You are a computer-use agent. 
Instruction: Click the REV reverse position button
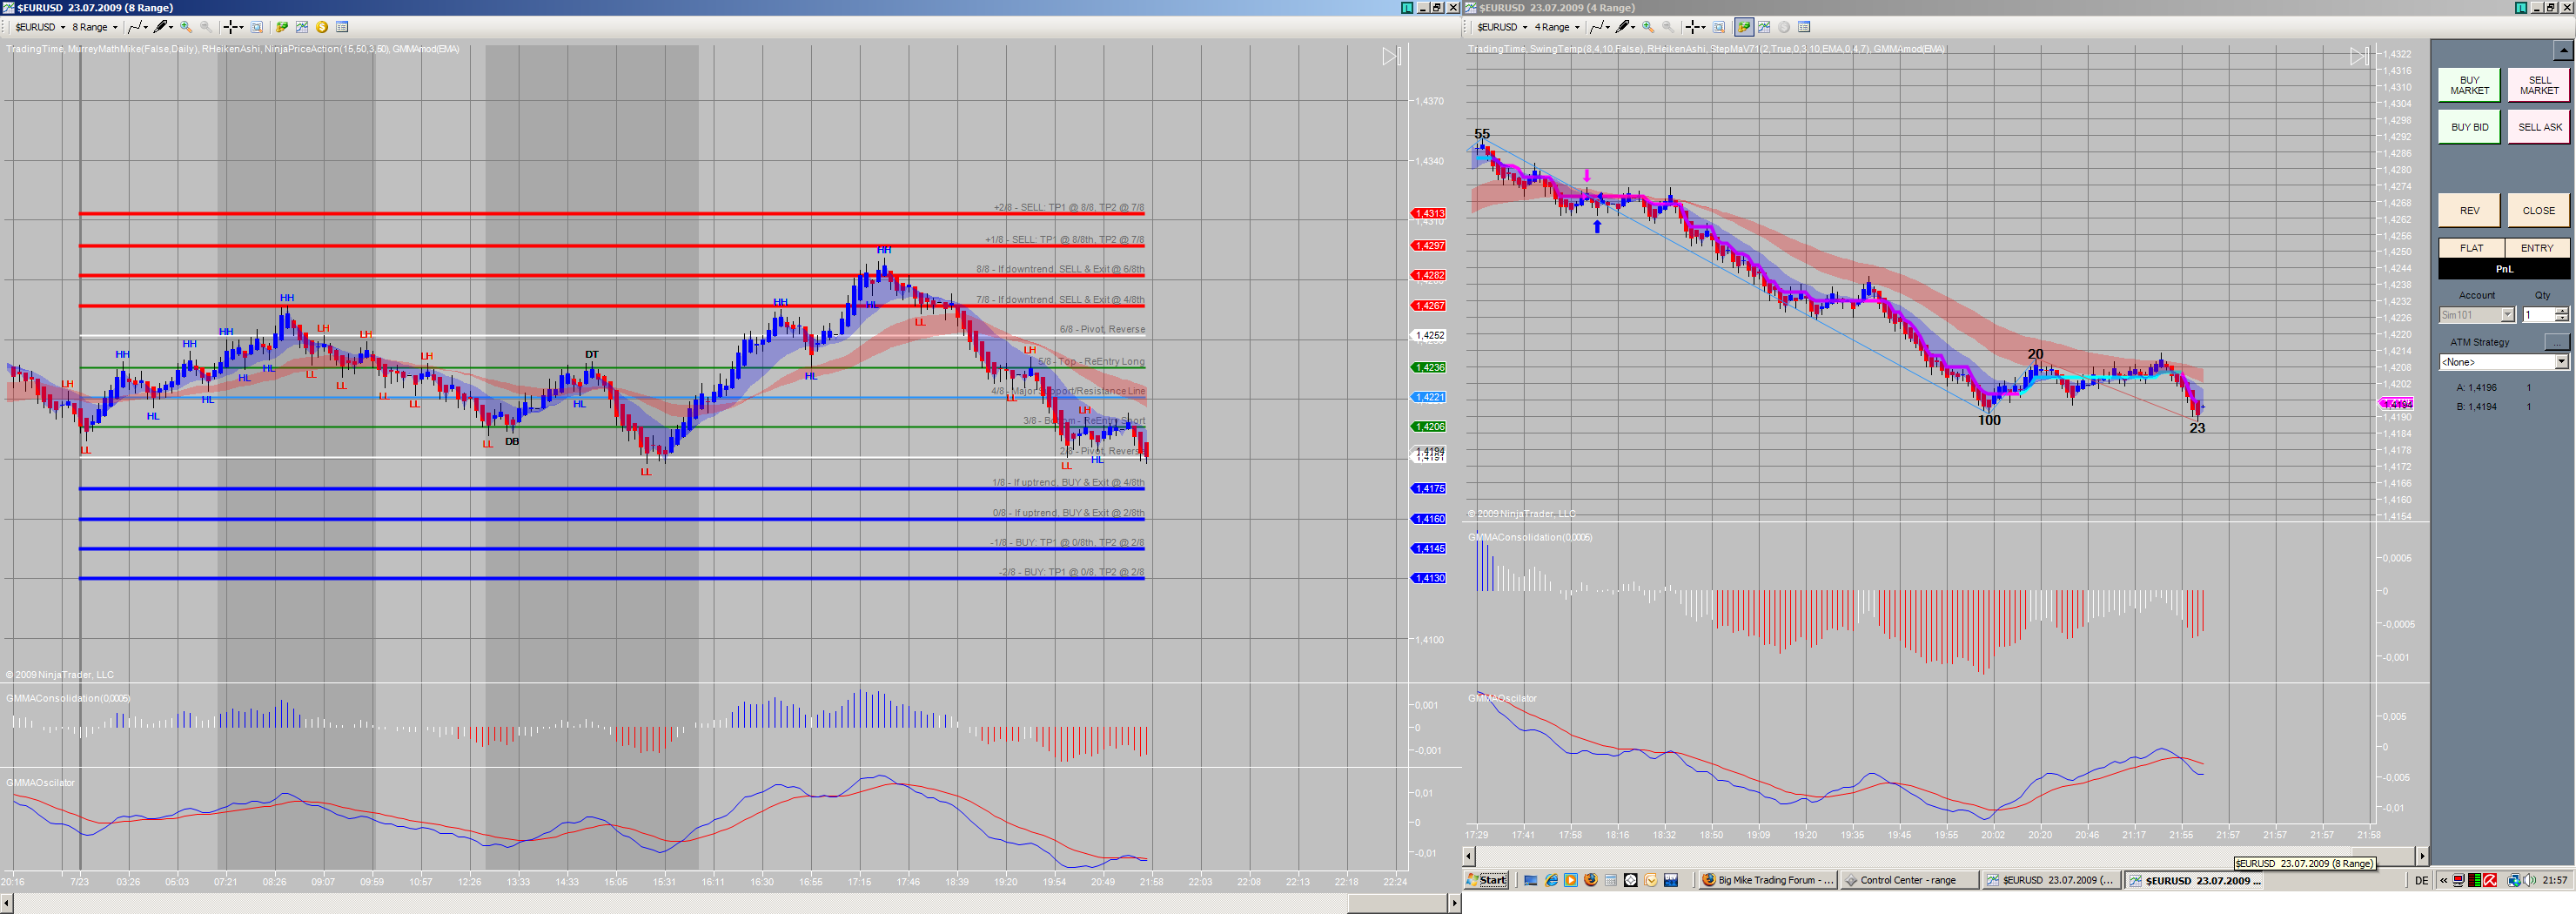click(2469, 211)
